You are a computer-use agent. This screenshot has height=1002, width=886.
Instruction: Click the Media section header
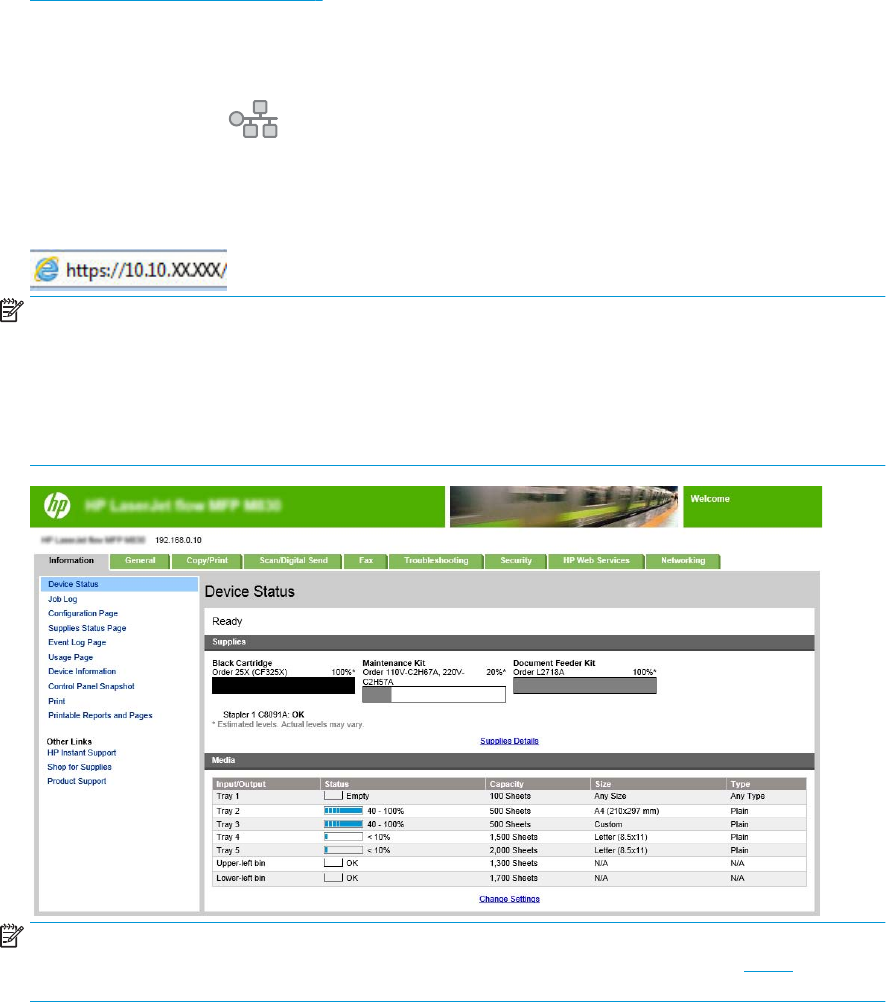click(x=509, y=761)
